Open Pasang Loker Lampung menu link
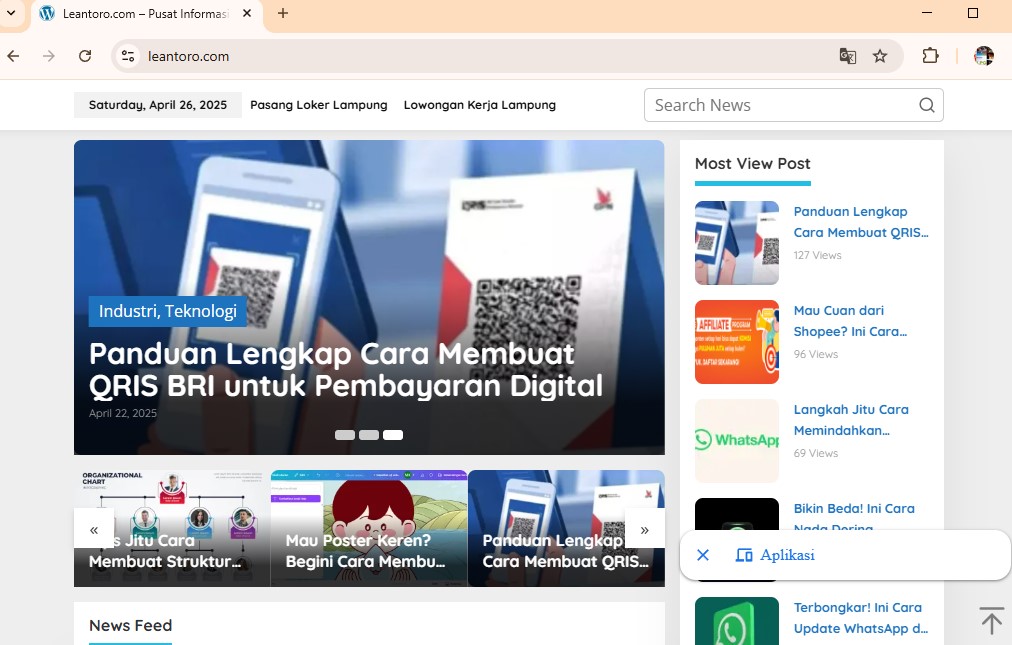 point(319,105)
